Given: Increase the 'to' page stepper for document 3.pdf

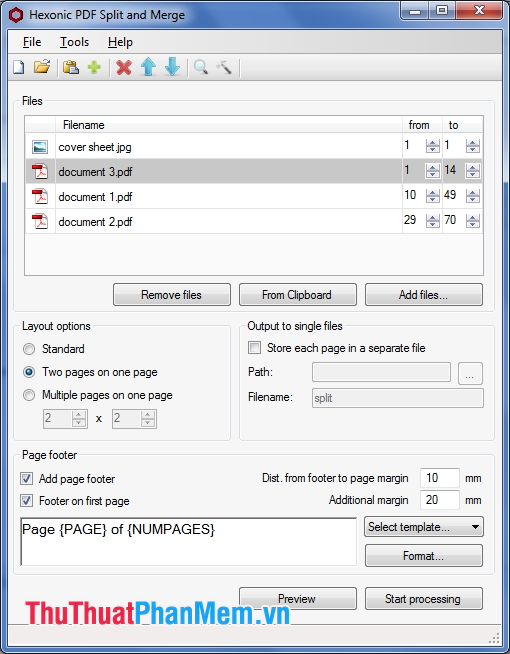Looking at the screenshot, I should (x=472, y=168).
